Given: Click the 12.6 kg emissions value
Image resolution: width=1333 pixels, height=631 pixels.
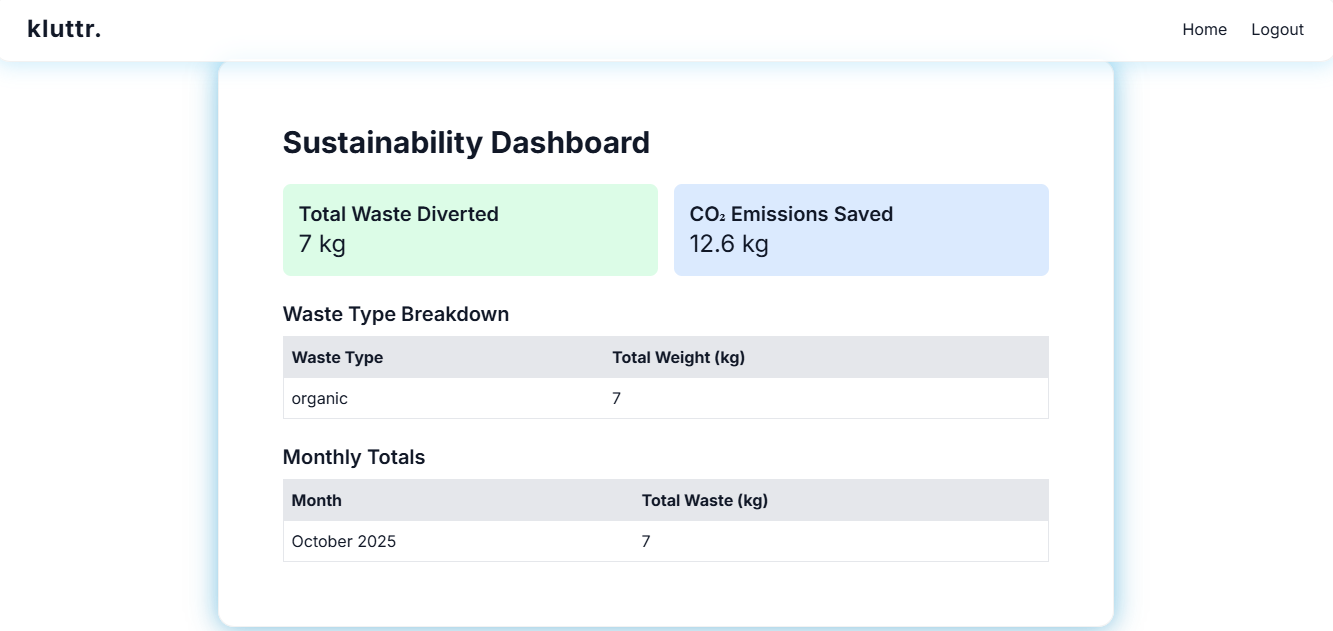Looking at the screenshot, I should [729, 244].
